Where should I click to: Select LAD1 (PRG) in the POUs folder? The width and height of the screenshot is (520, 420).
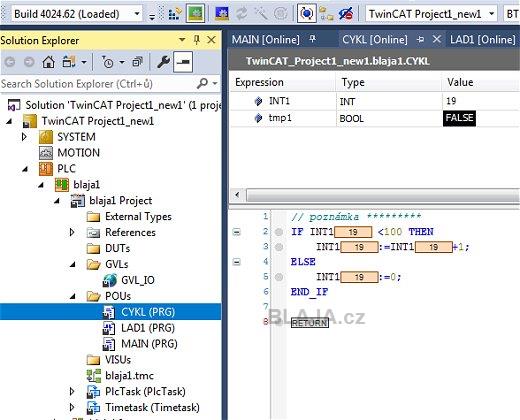(138, 328)
